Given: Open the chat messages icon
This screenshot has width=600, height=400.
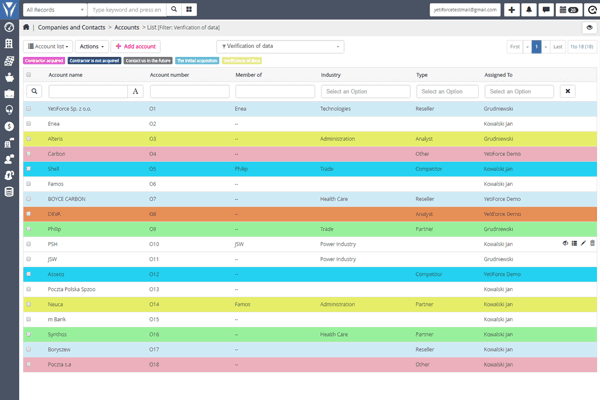Looking at the screenshot, I should coord(545,9).
